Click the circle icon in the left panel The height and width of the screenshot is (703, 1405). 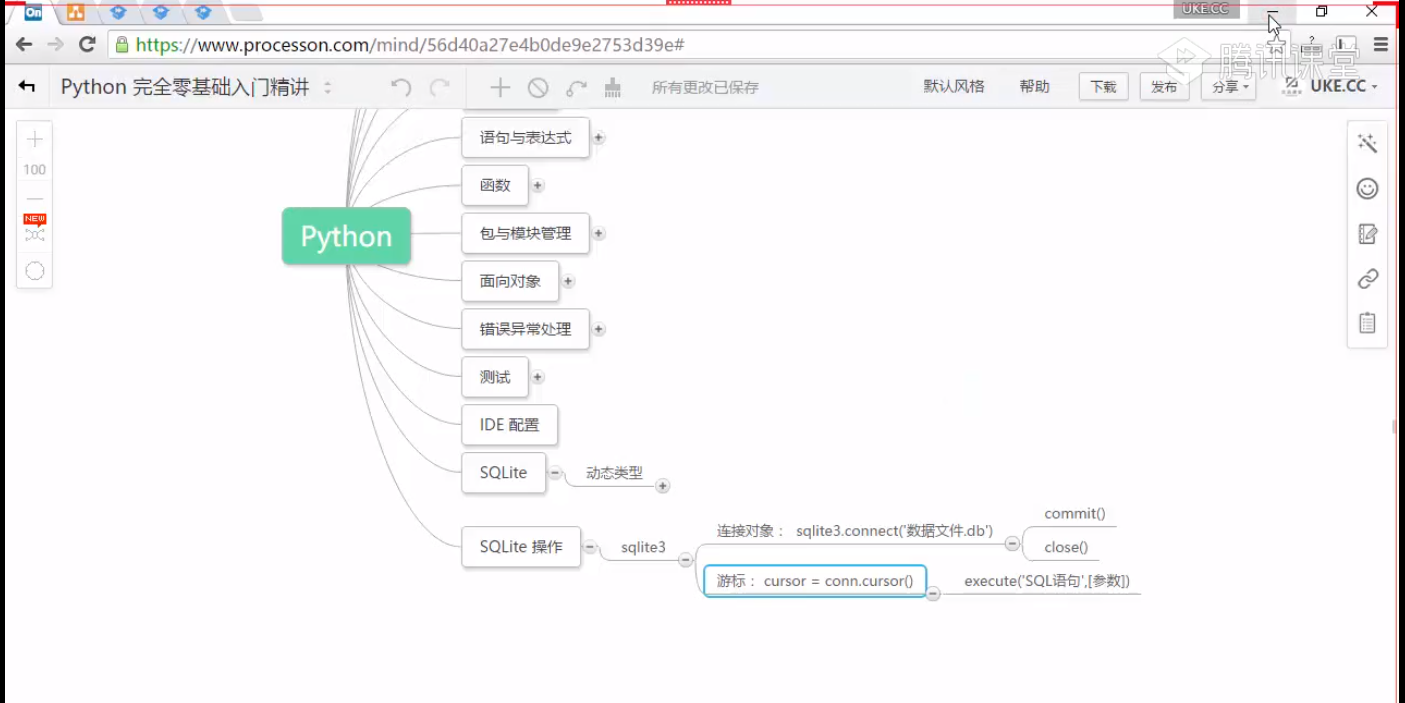(35, 271)
